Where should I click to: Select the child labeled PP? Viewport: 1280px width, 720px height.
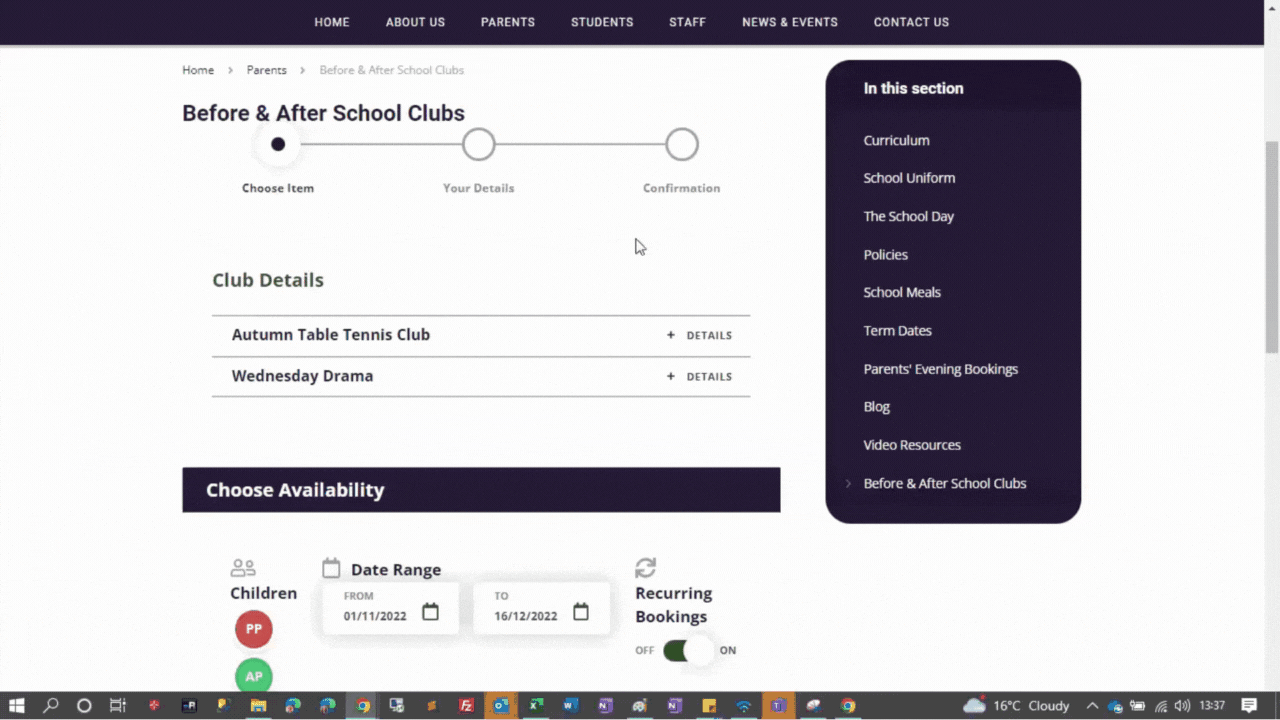(x=253, y=628)
